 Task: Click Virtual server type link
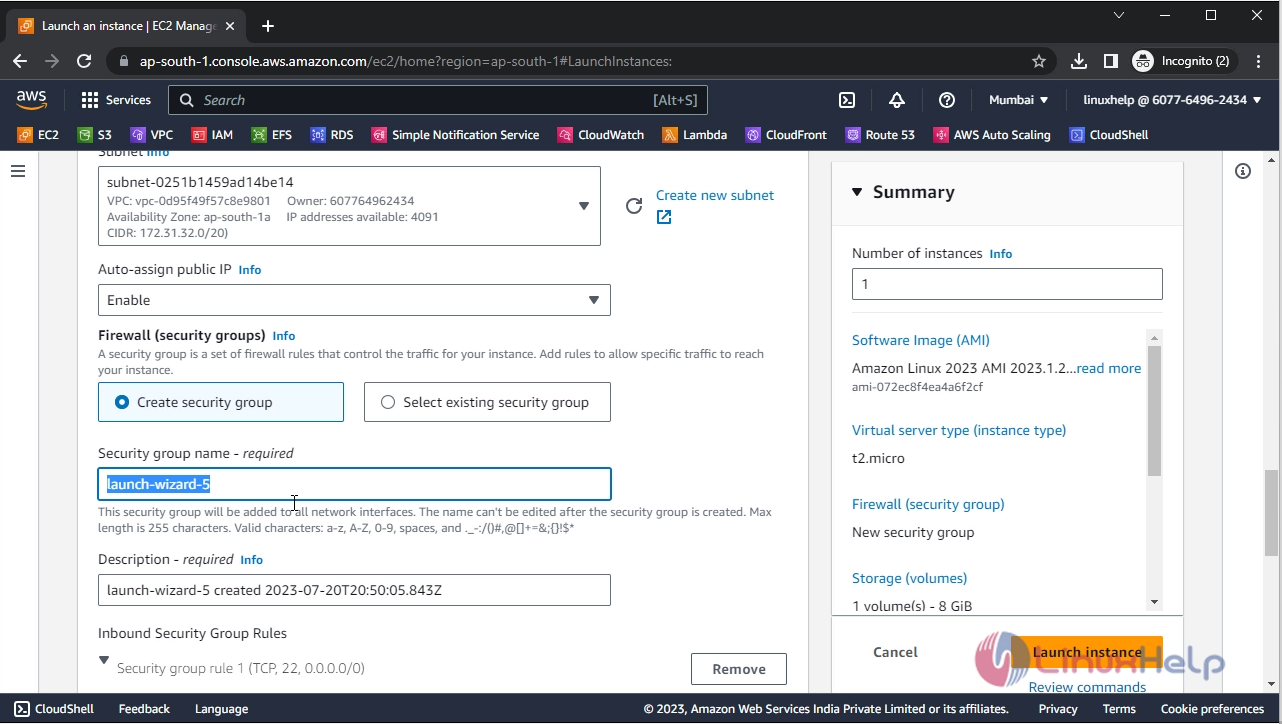(x=959, y=430)
